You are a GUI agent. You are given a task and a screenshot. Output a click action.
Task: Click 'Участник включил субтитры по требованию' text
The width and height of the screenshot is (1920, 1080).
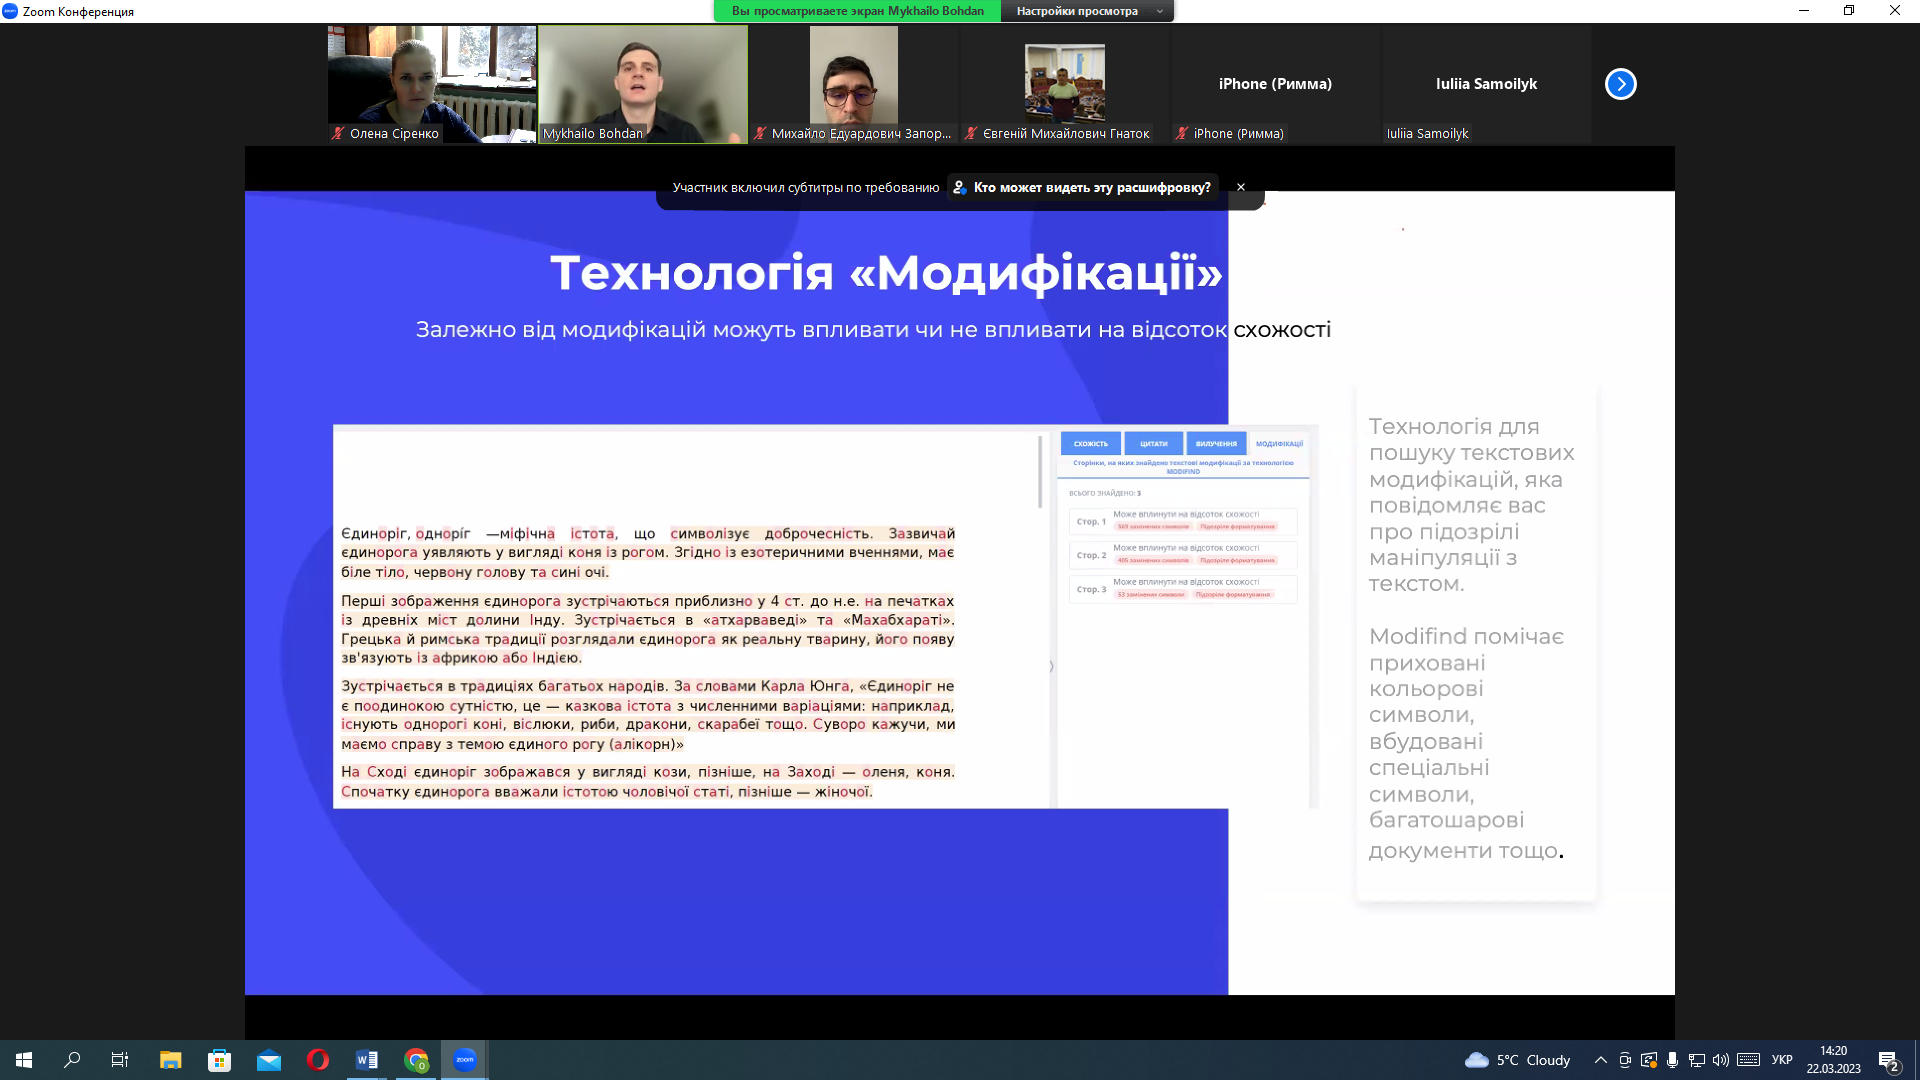pos(806,187)
